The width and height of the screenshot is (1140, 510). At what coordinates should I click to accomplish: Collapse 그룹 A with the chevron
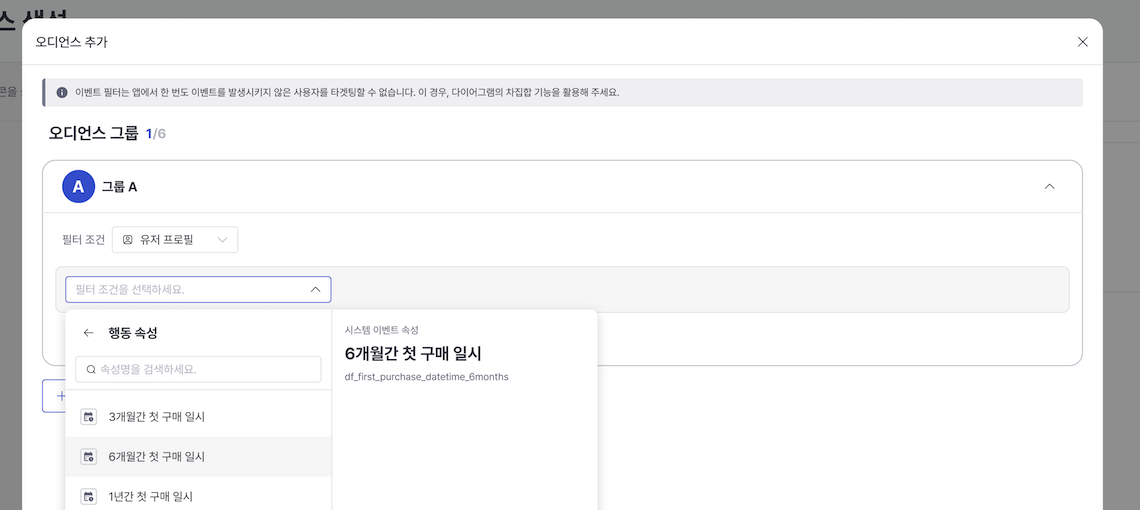tap(1049, 186)
